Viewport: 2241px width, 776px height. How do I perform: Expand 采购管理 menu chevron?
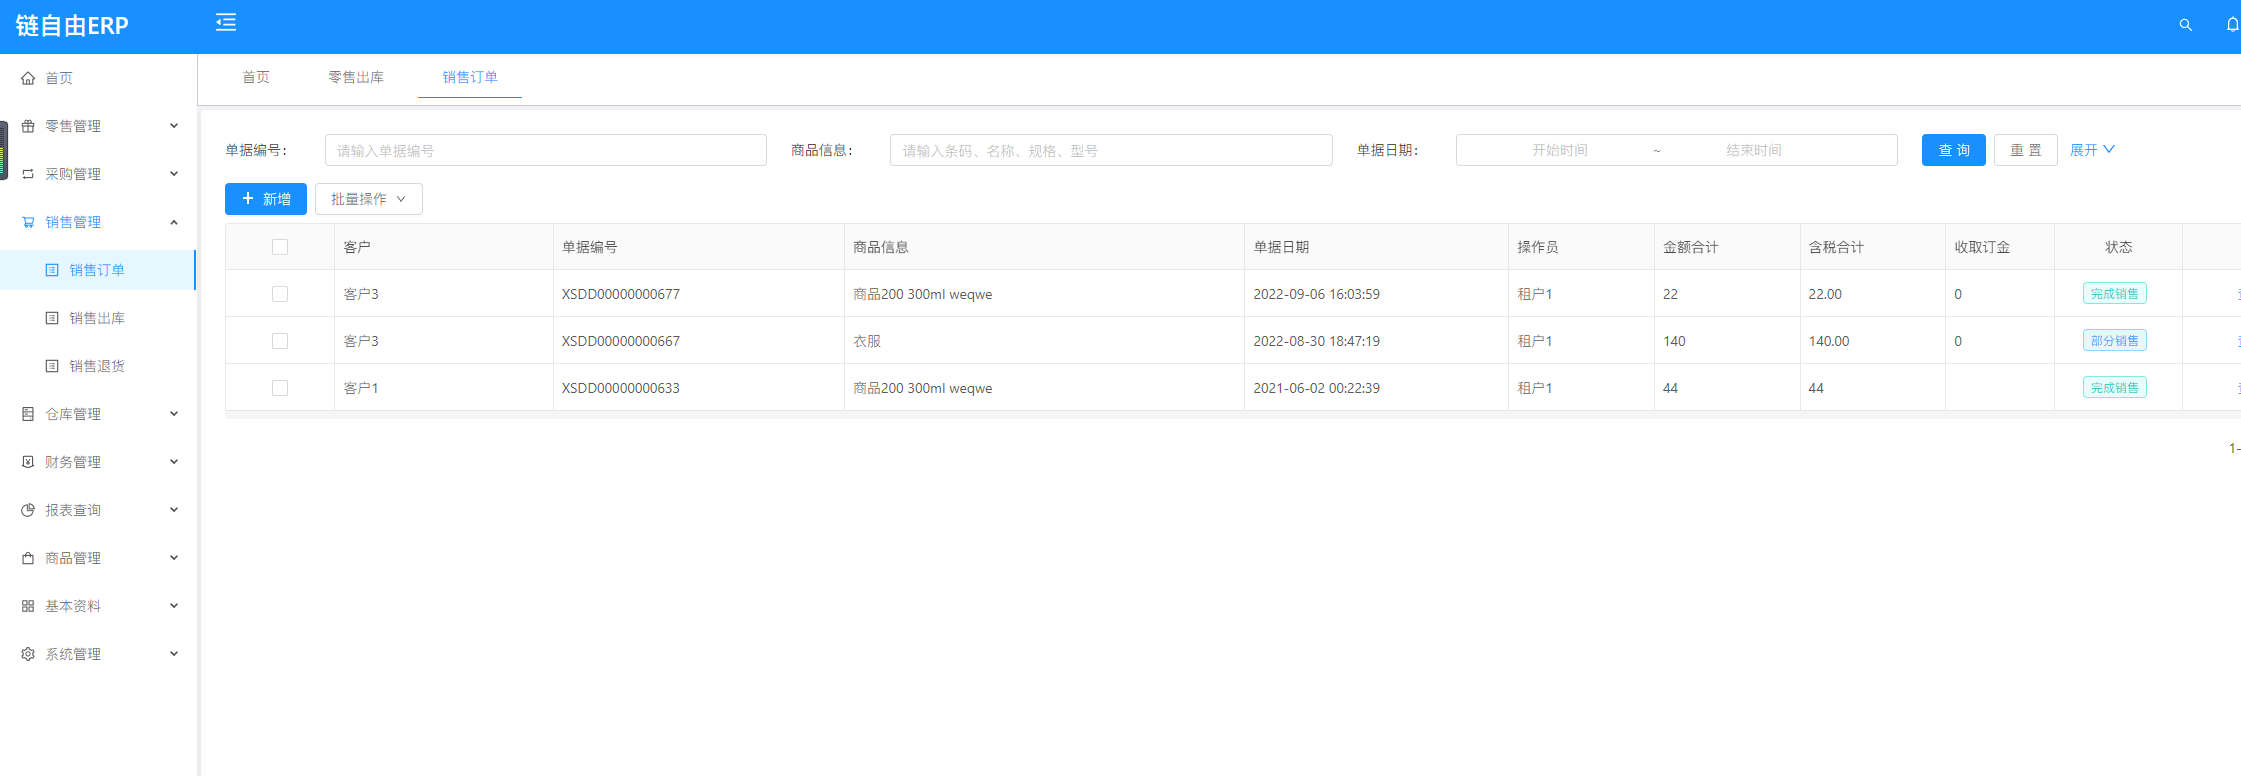point(174,174)
